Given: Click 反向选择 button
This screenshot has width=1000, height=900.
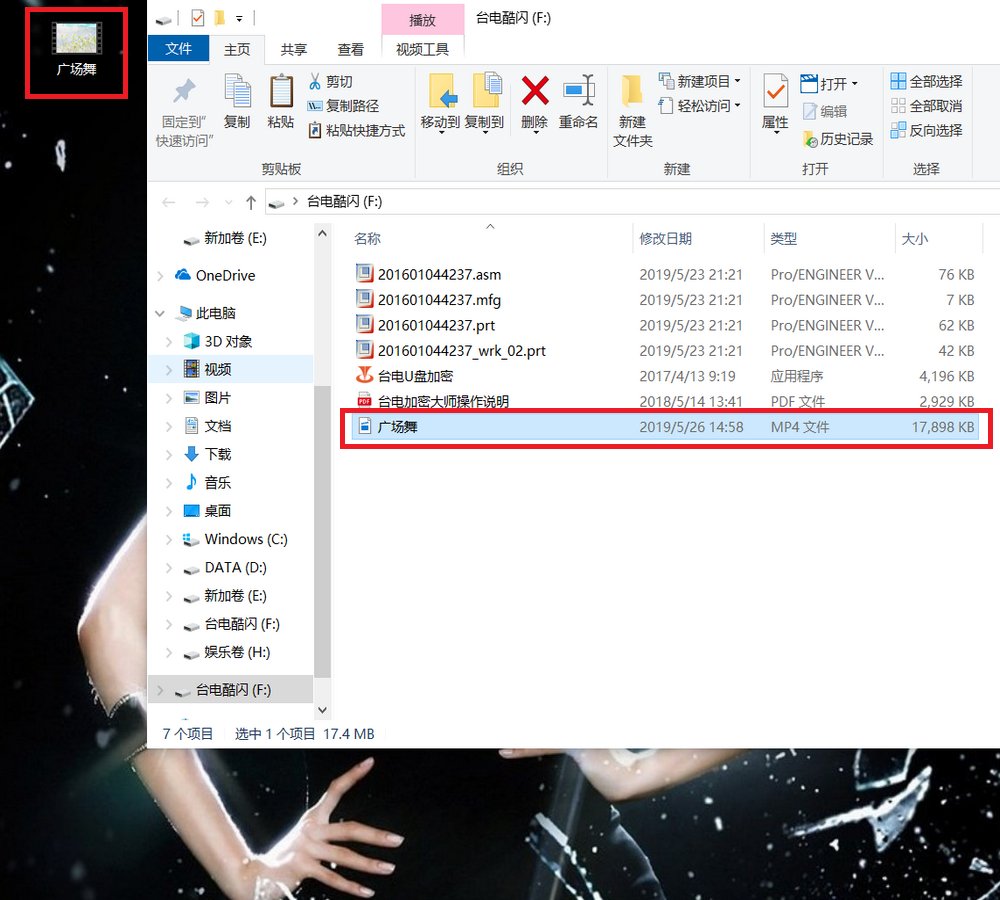Looking at the screenshot, I should [926, 130].
